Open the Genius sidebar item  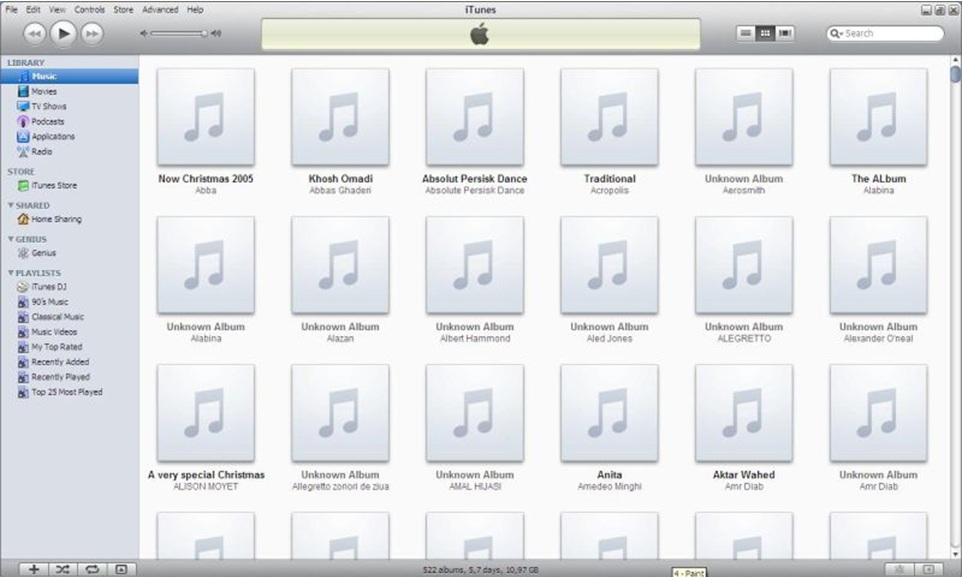coord(44,253)
